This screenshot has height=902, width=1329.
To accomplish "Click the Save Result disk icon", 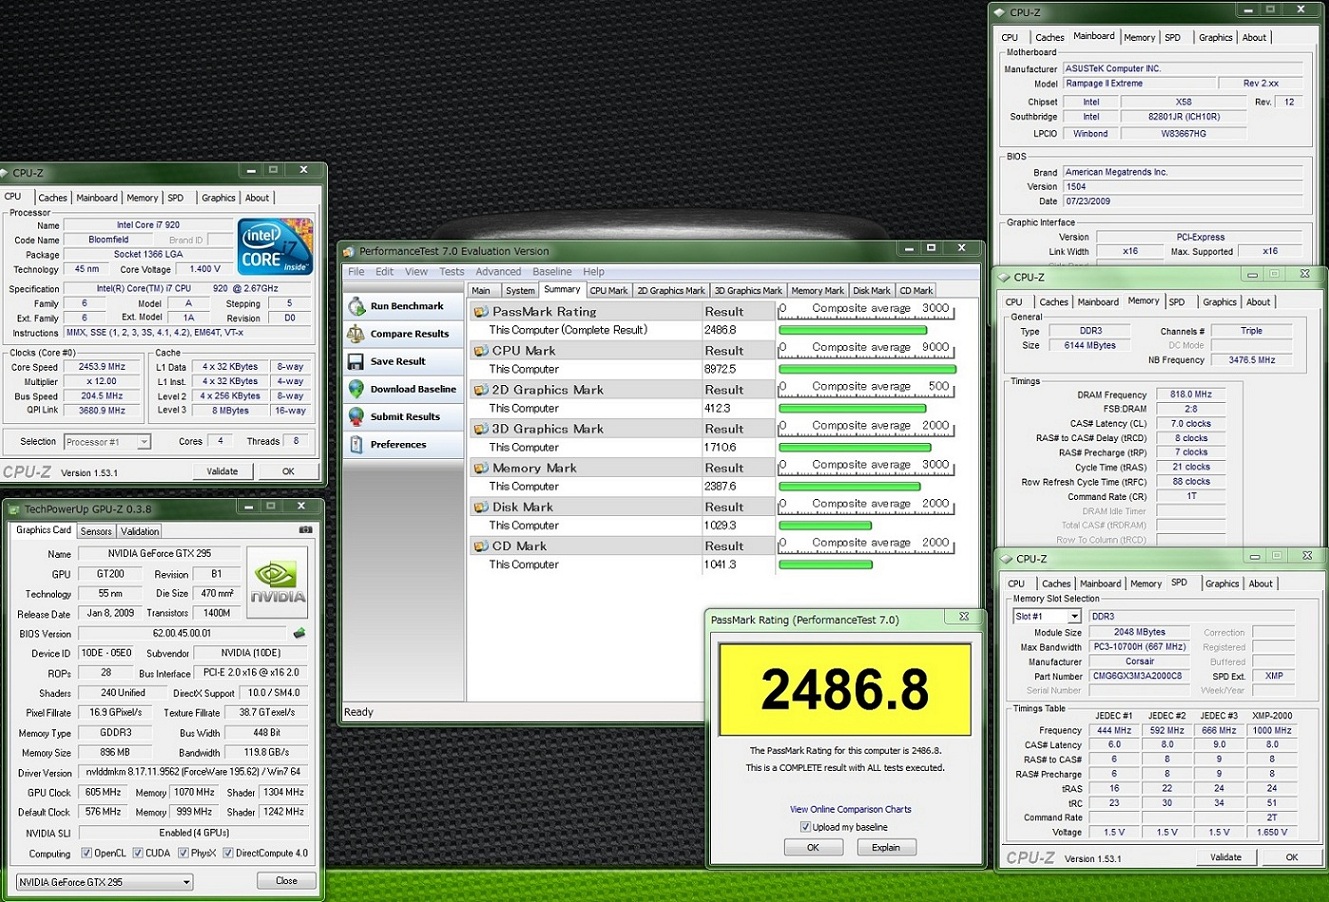I will coord(356,361).
